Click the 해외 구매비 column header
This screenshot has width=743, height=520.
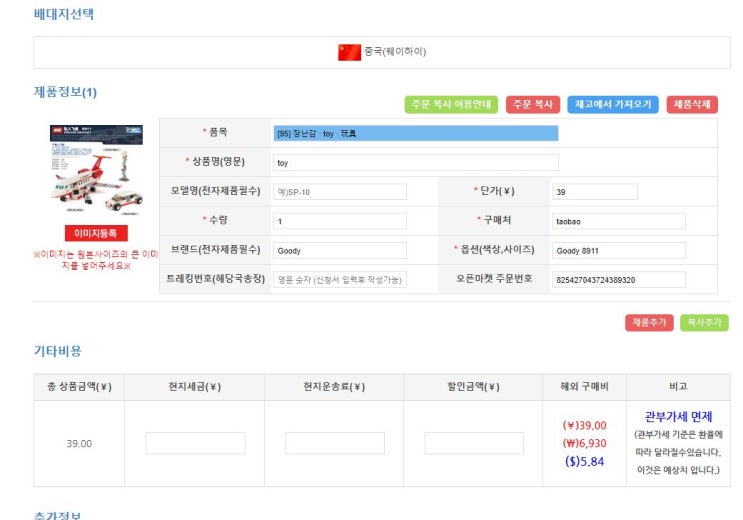click(584, 387)
